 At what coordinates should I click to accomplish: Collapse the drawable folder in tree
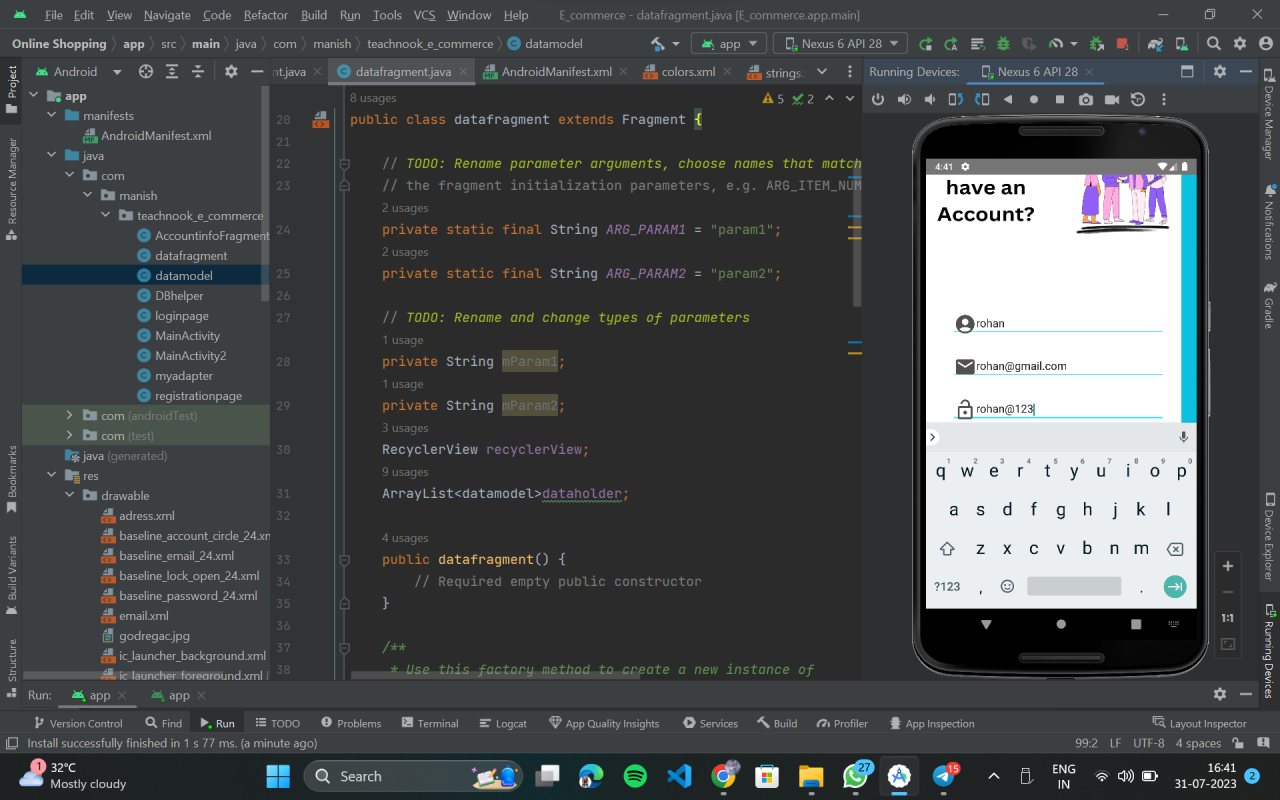point(70,496)
